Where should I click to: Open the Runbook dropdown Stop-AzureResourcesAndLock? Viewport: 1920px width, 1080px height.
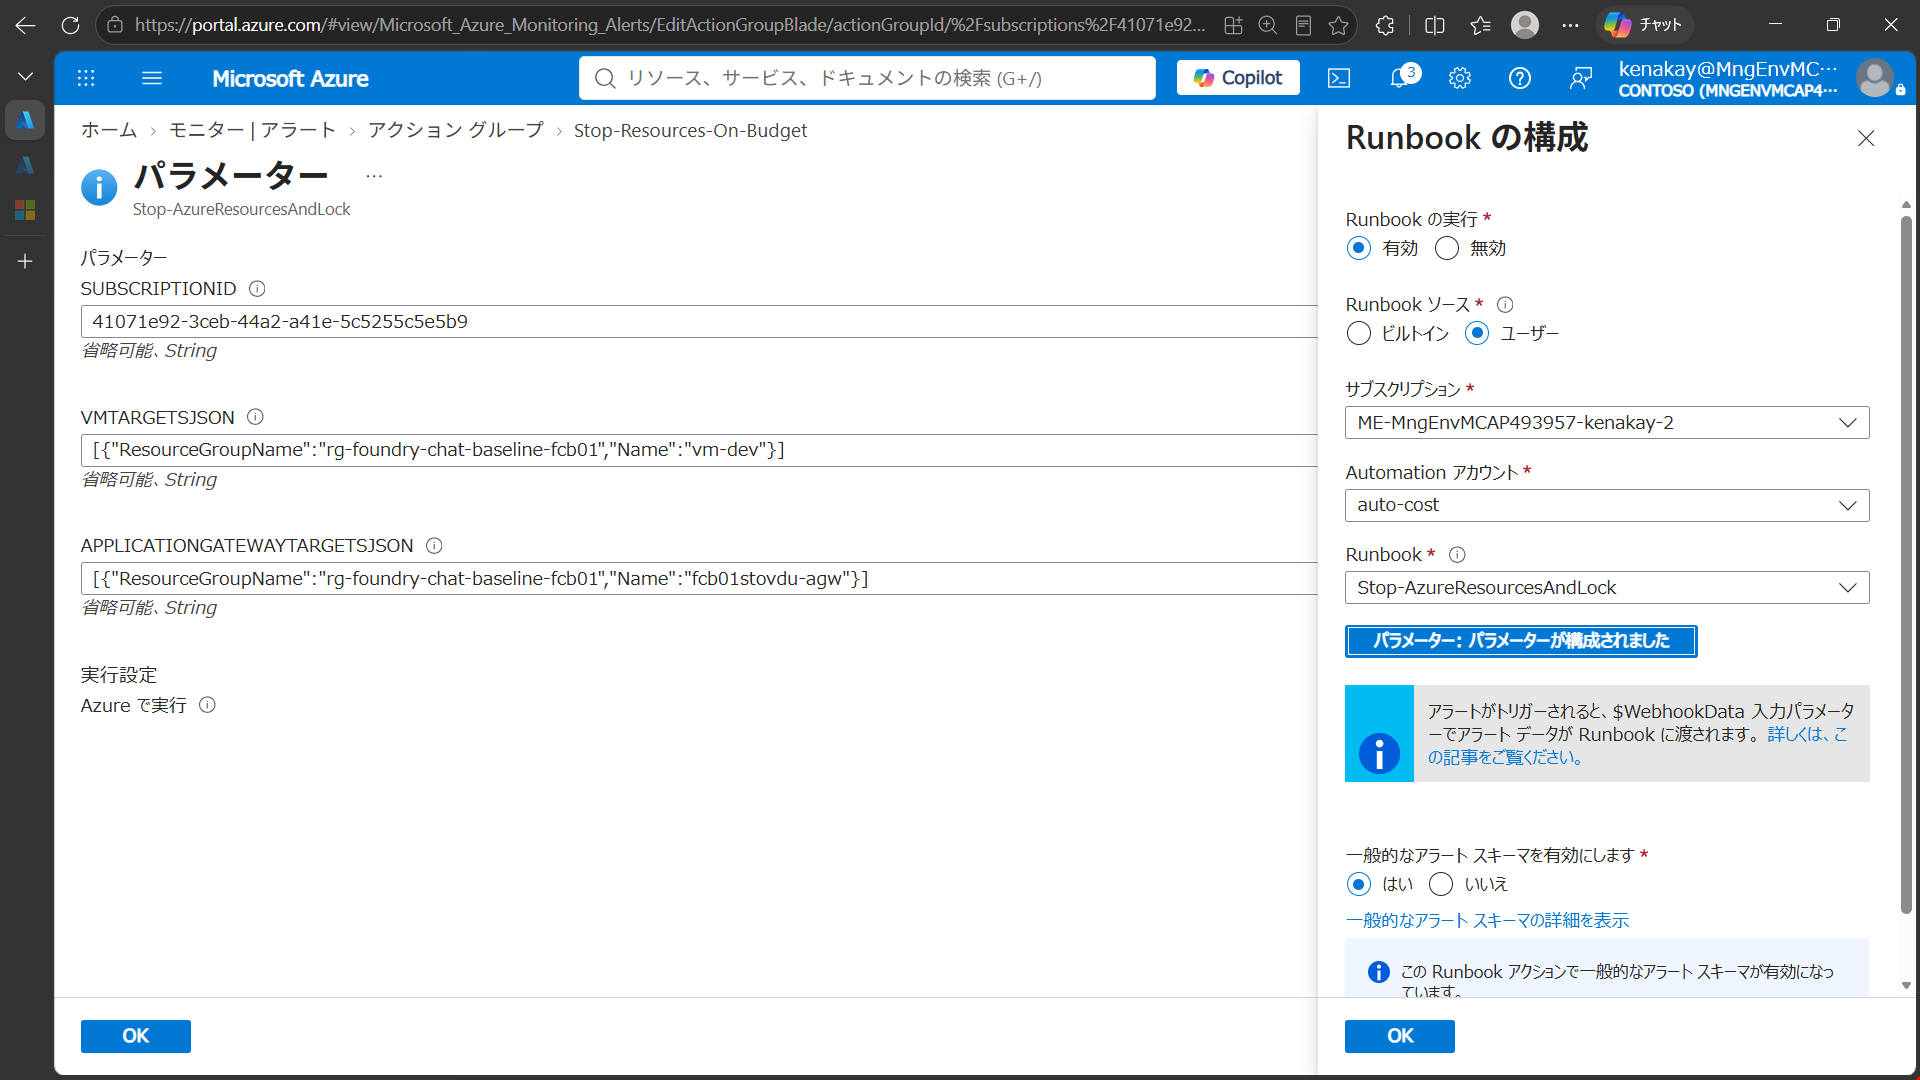[x=1607, y=588]
